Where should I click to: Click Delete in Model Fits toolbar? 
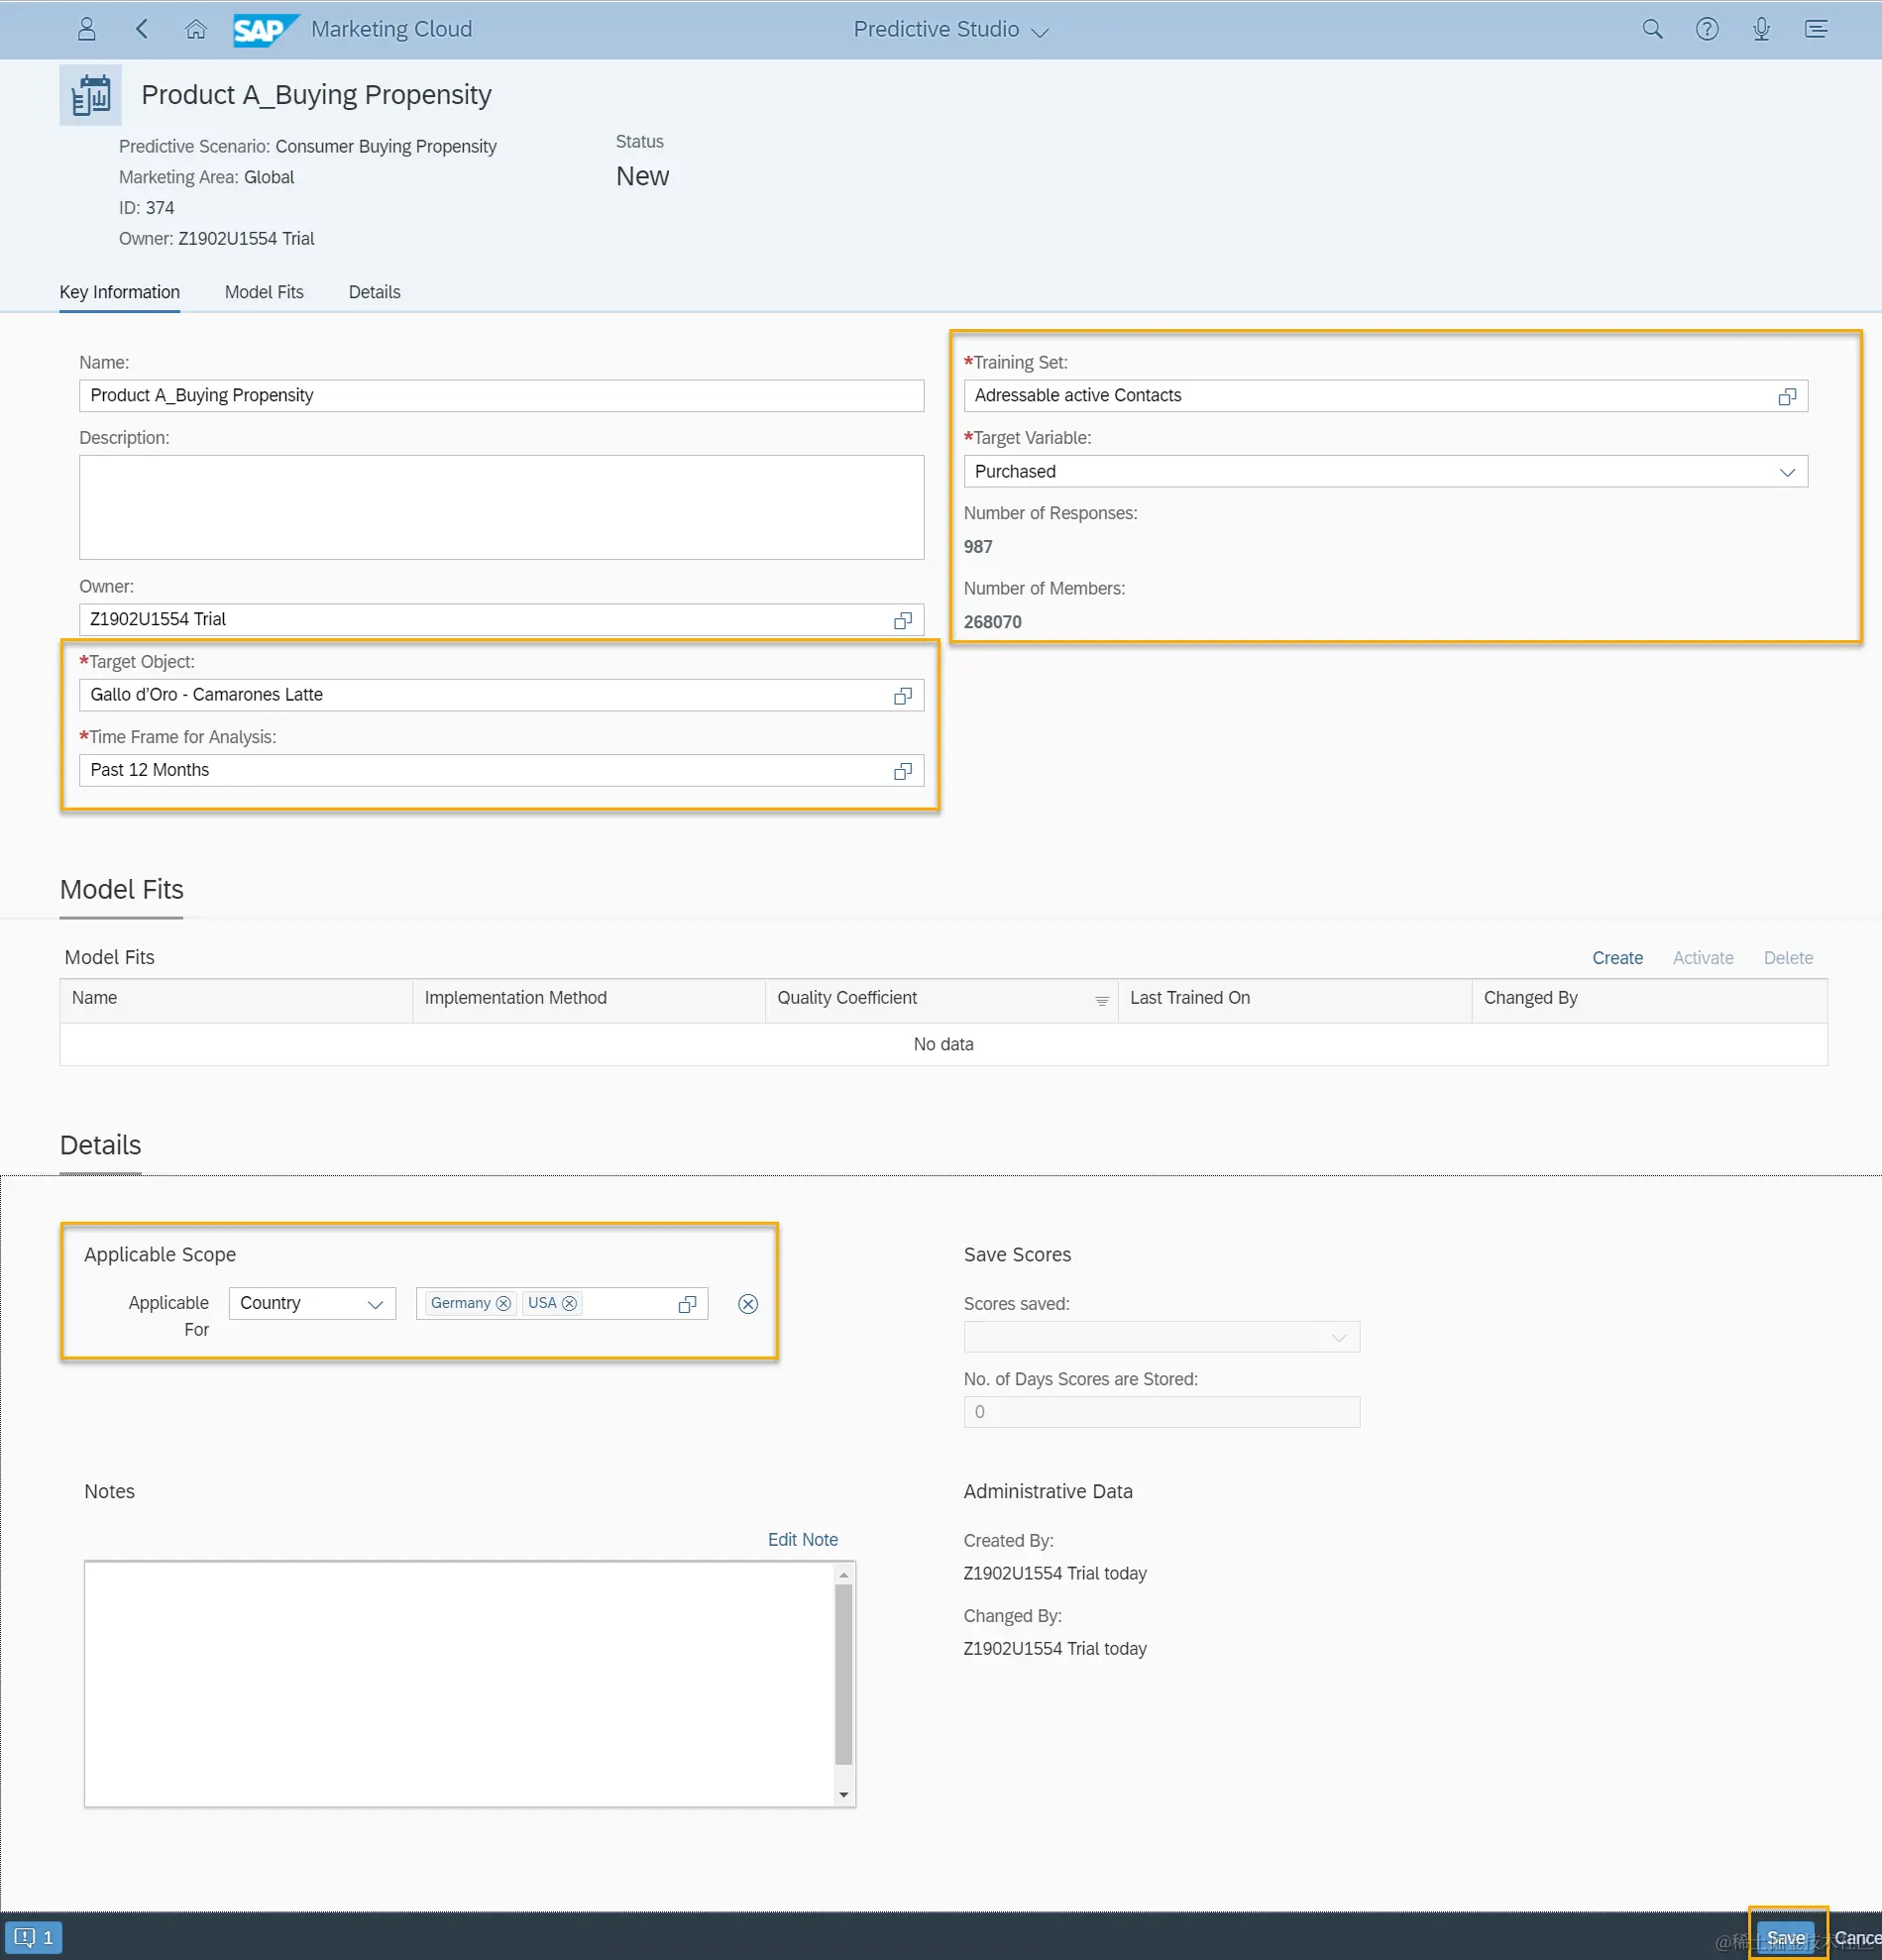coord(1788,958)
